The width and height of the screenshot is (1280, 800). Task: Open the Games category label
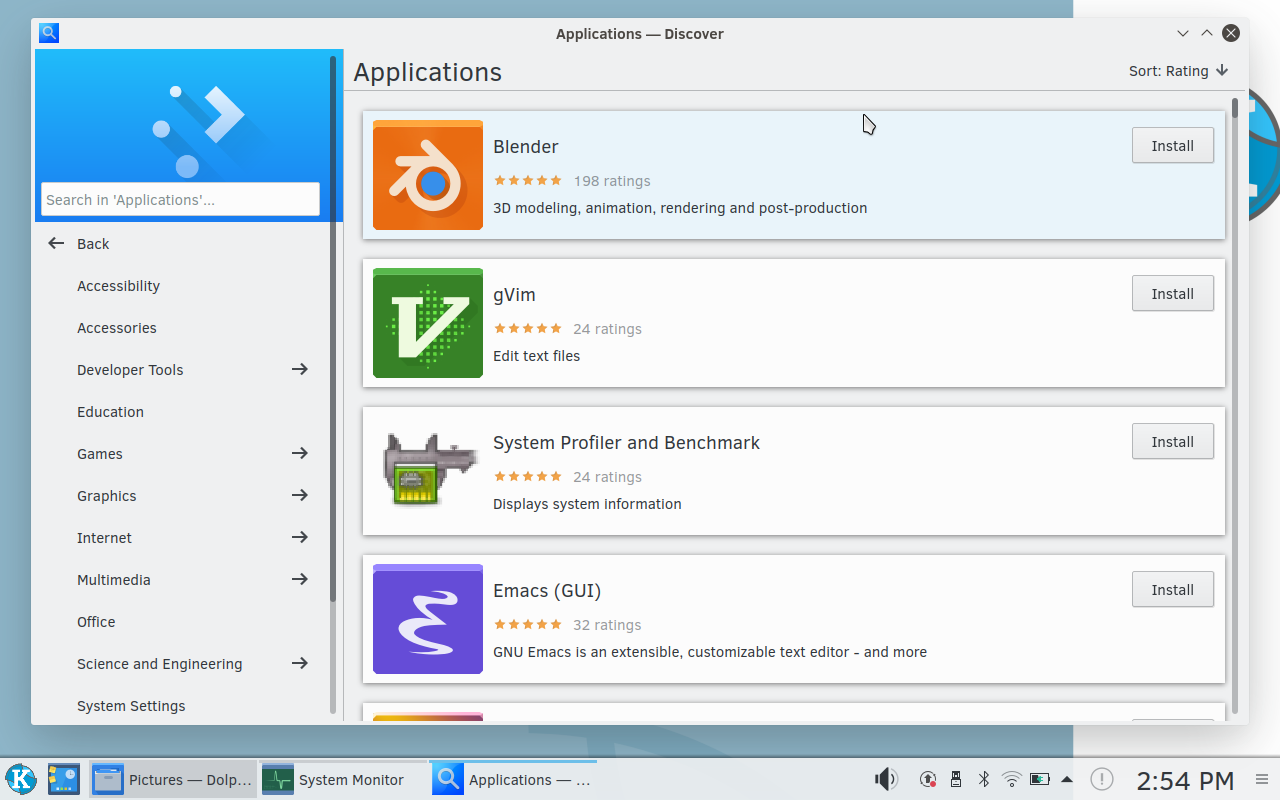100,454
